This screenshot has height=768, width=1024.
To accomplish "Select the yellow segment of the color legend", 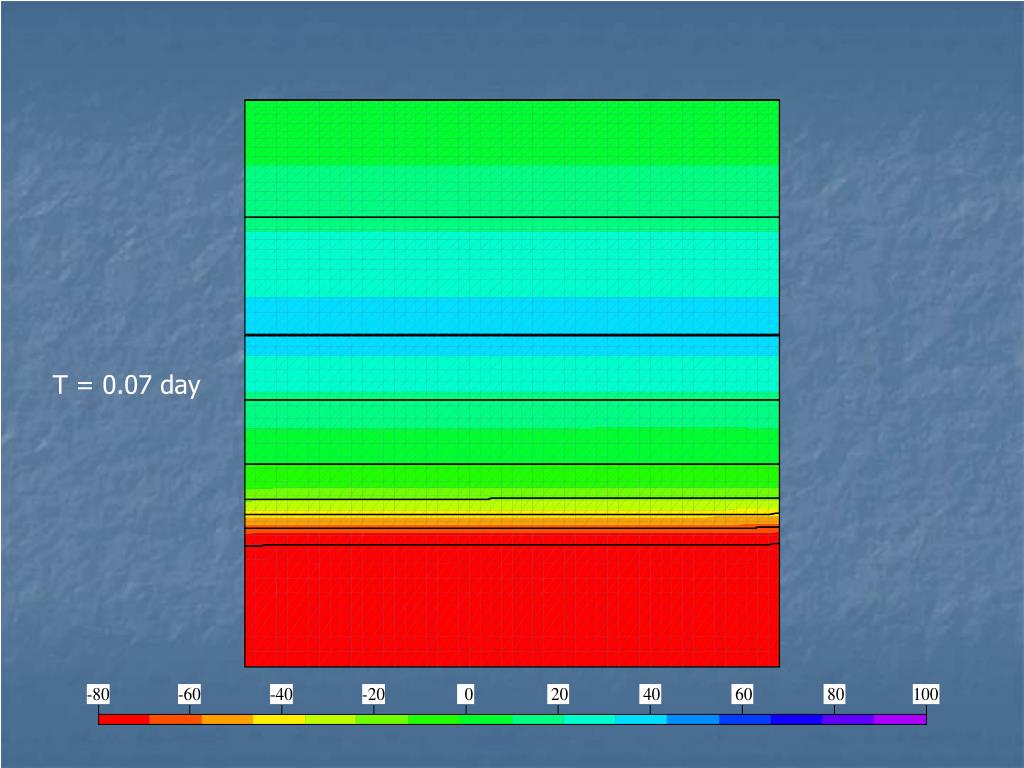I will (x=279, y=719).
